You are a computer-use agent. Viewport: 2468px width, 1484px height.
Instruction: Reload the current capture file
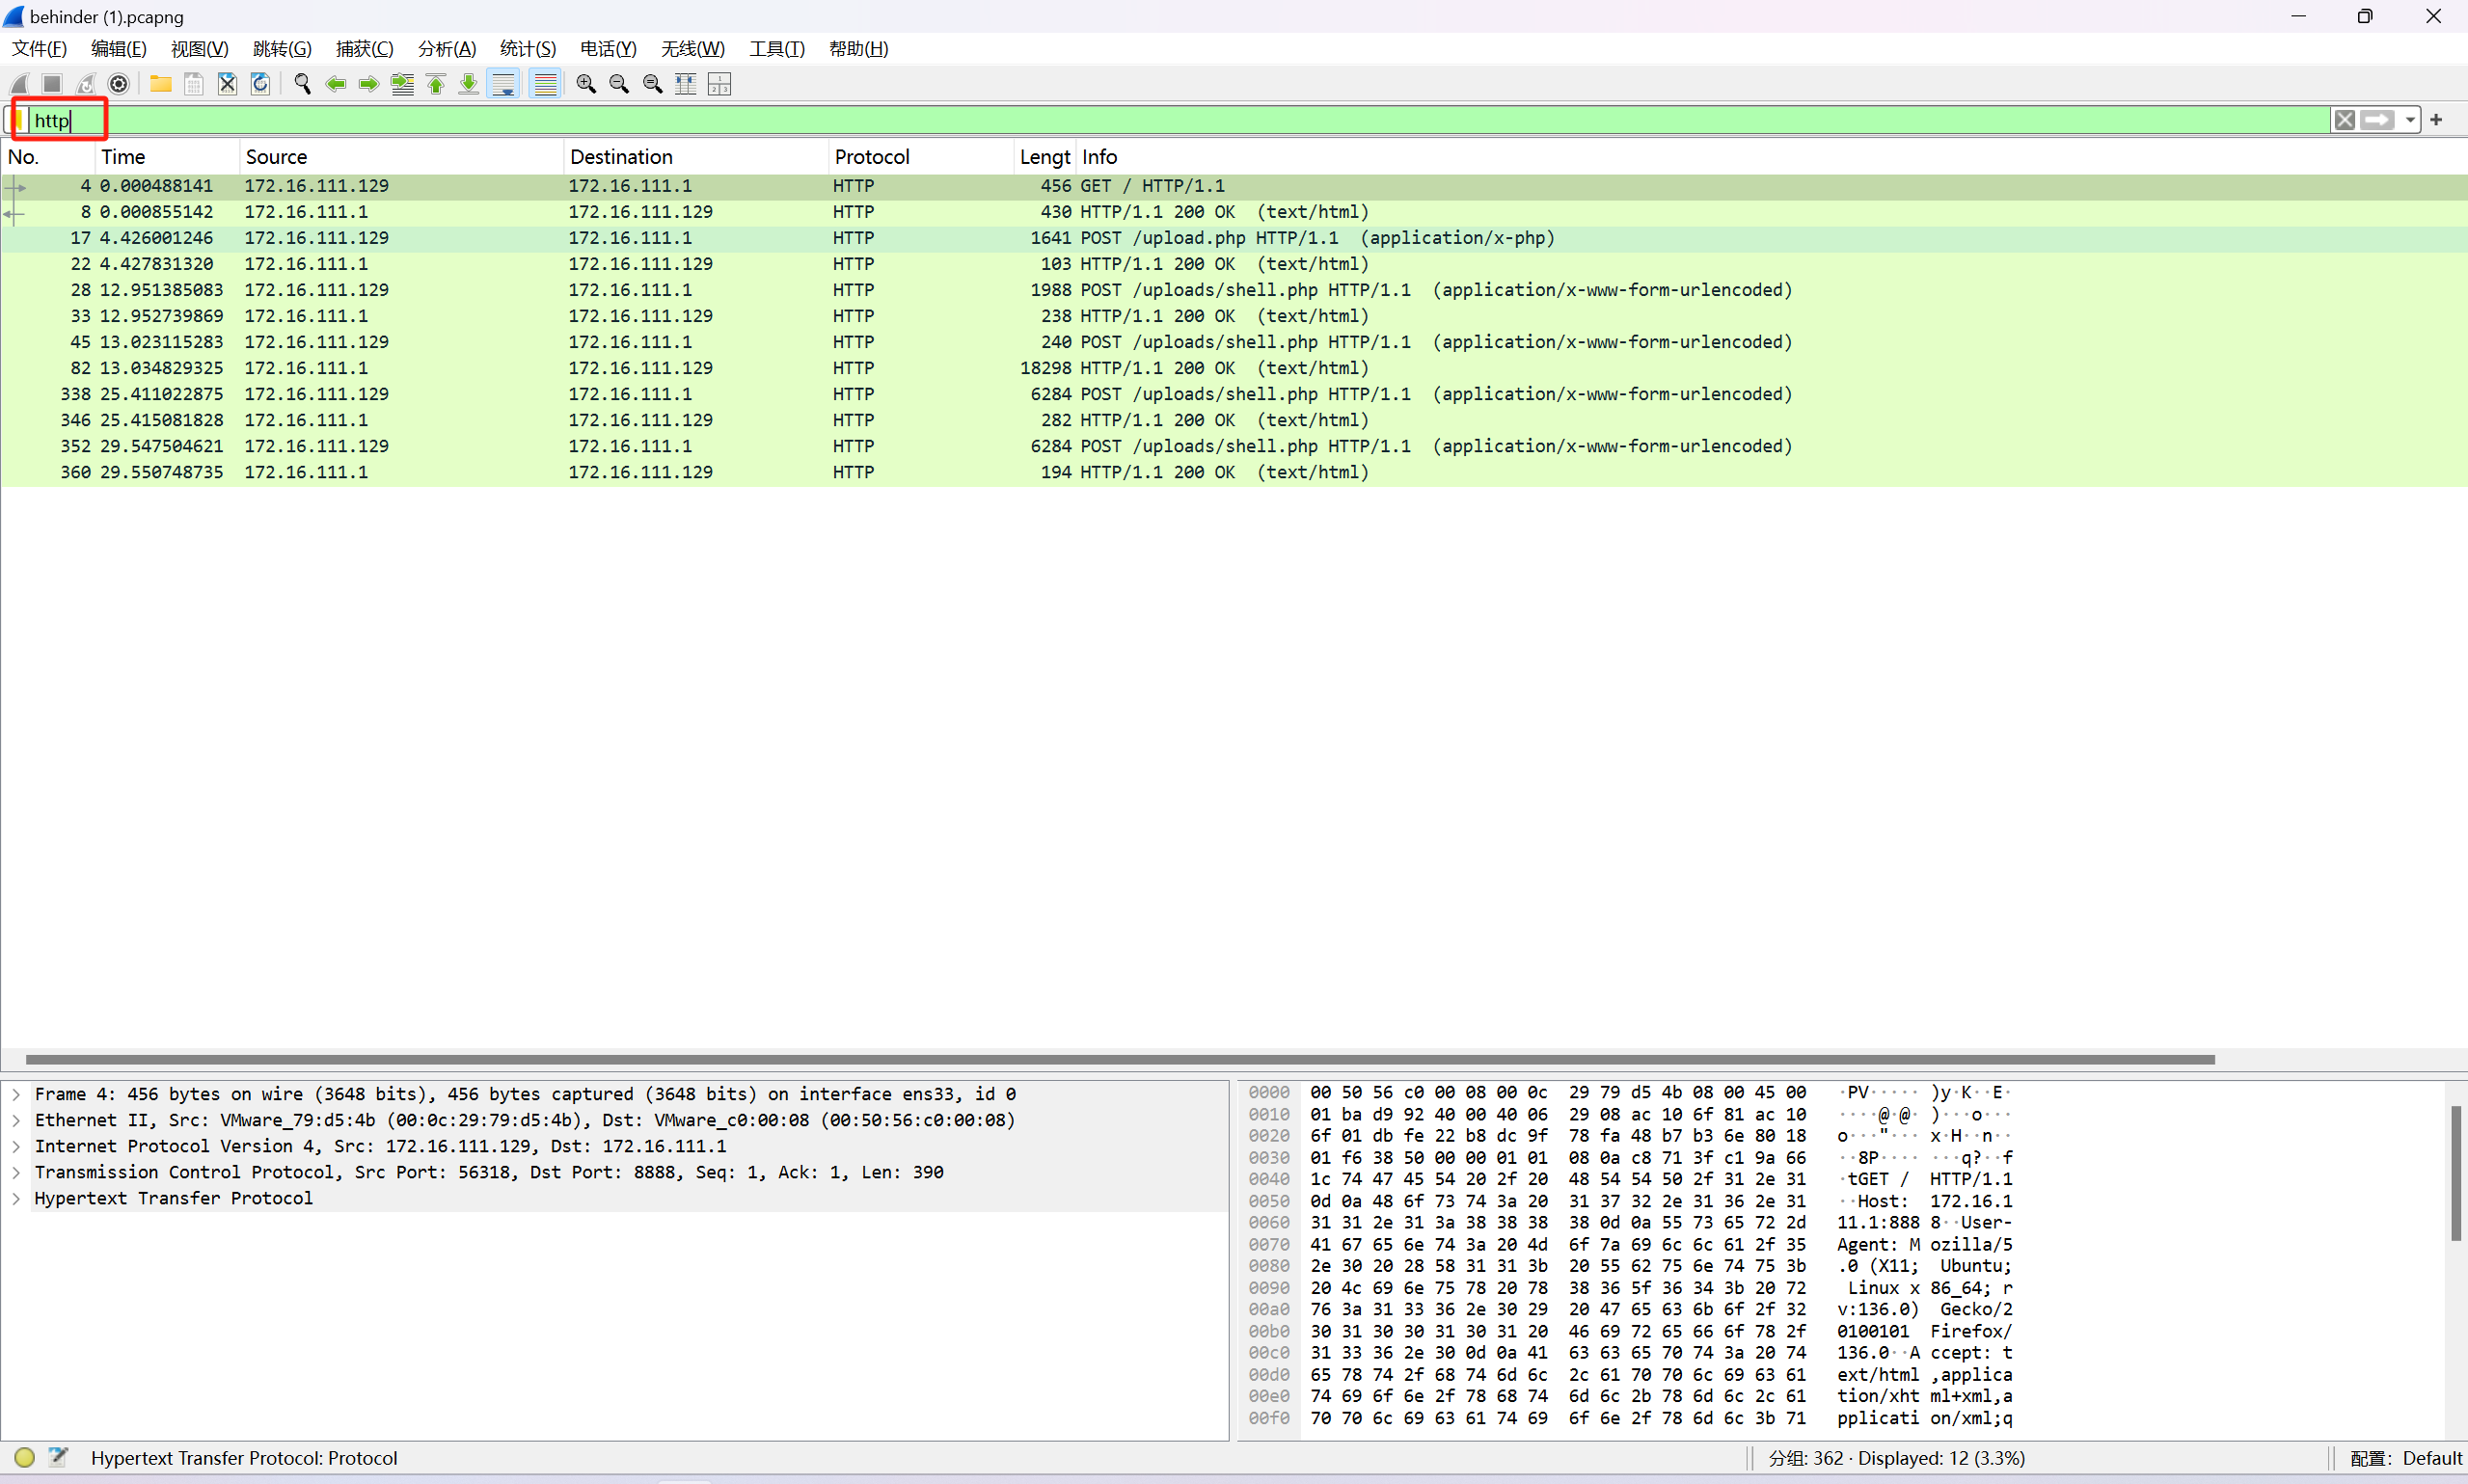pyautogui.click(x=260, y=84)
